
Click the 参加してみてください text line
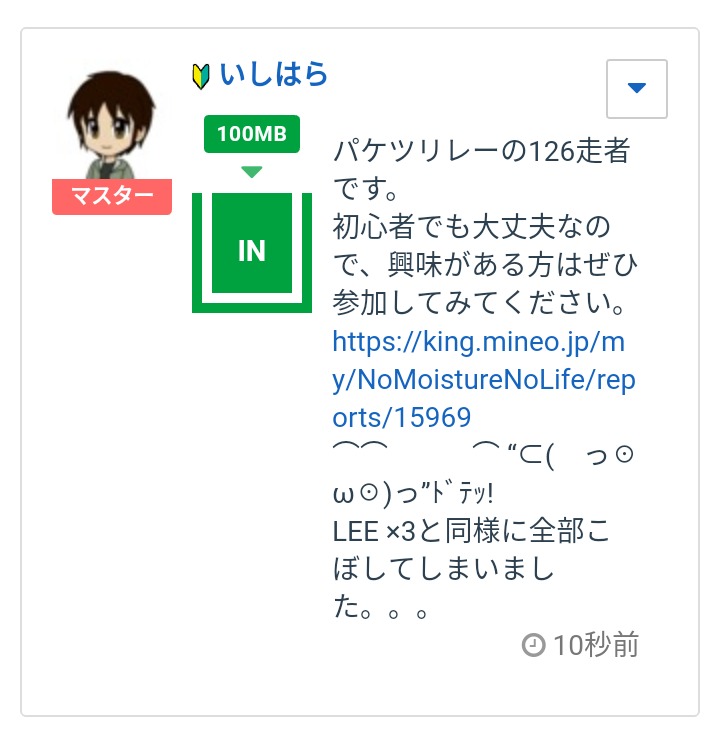(x=479, y=303)
